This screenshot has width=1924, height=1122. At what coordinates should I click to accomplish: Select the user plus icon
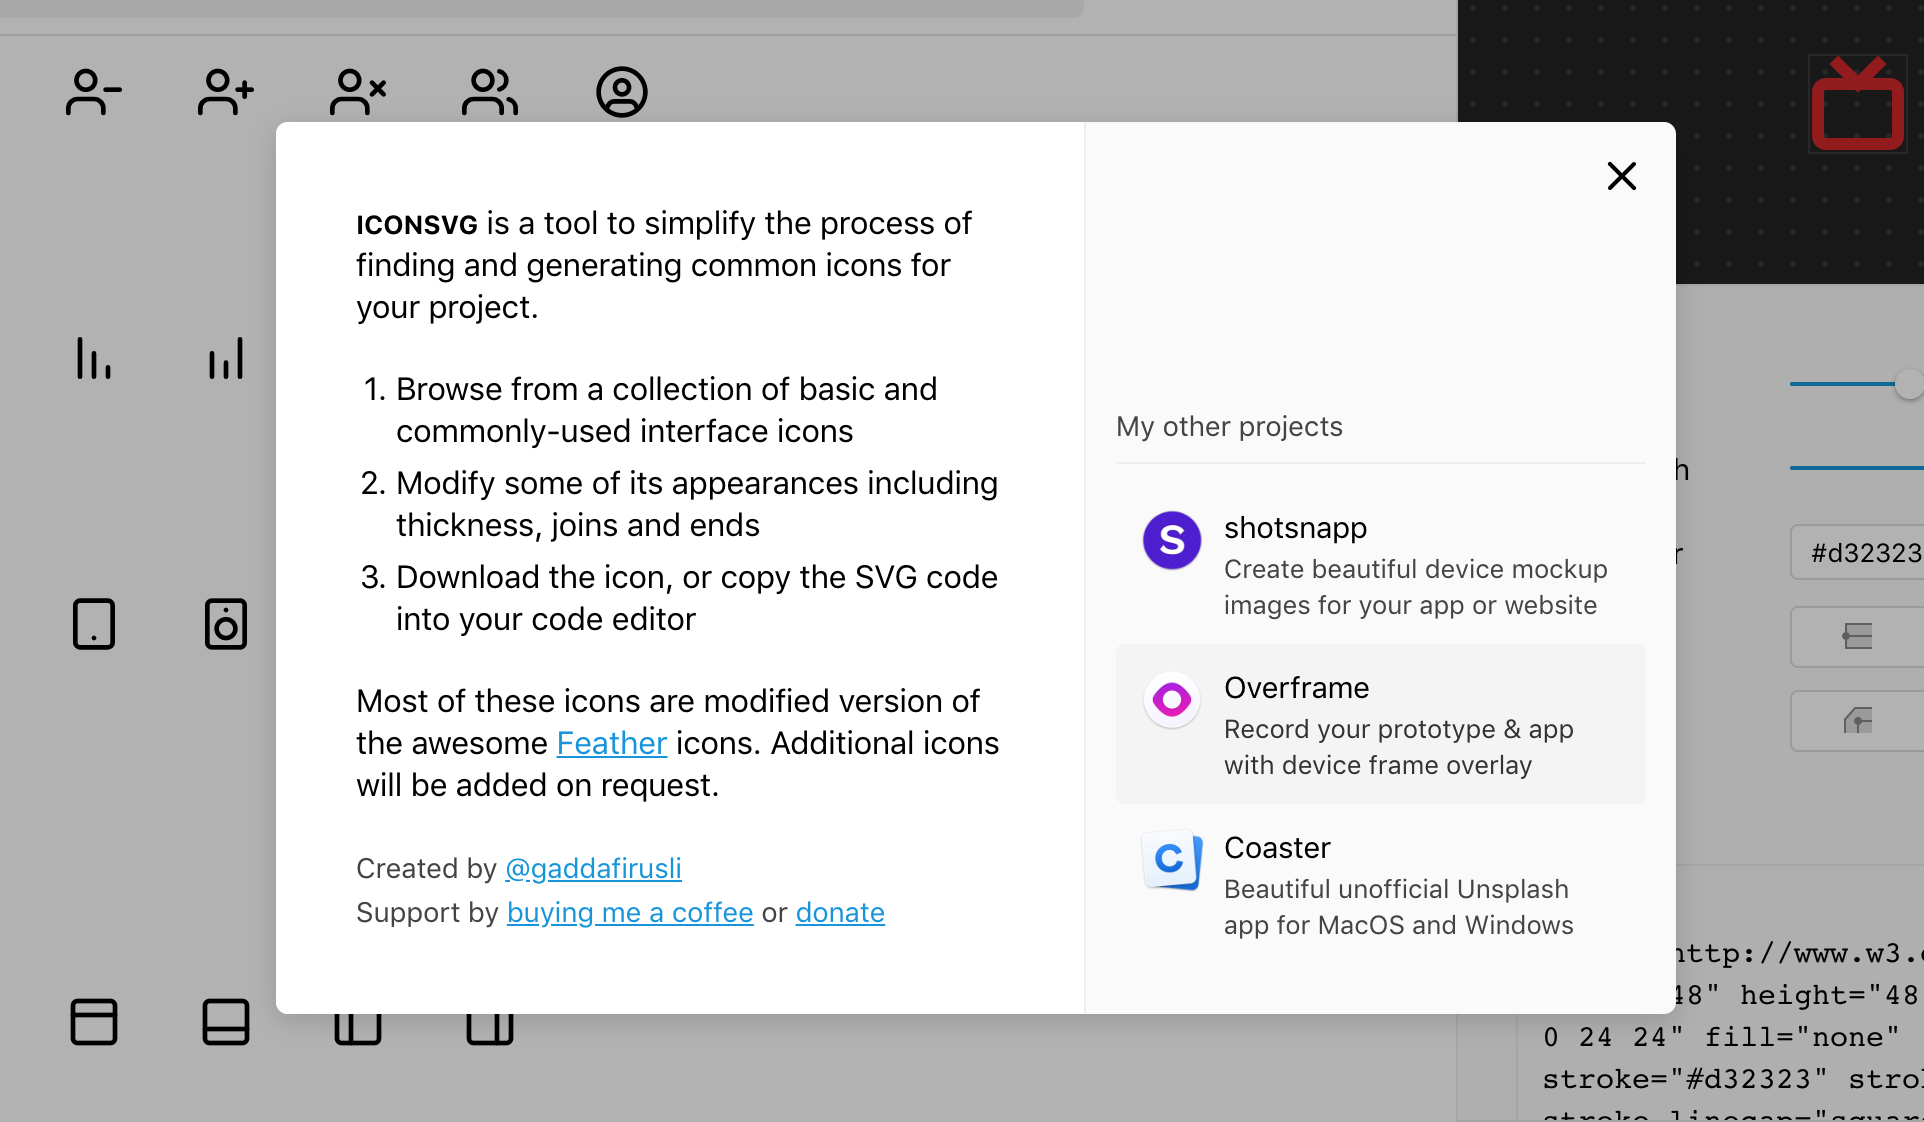click(x=226, y=92)
